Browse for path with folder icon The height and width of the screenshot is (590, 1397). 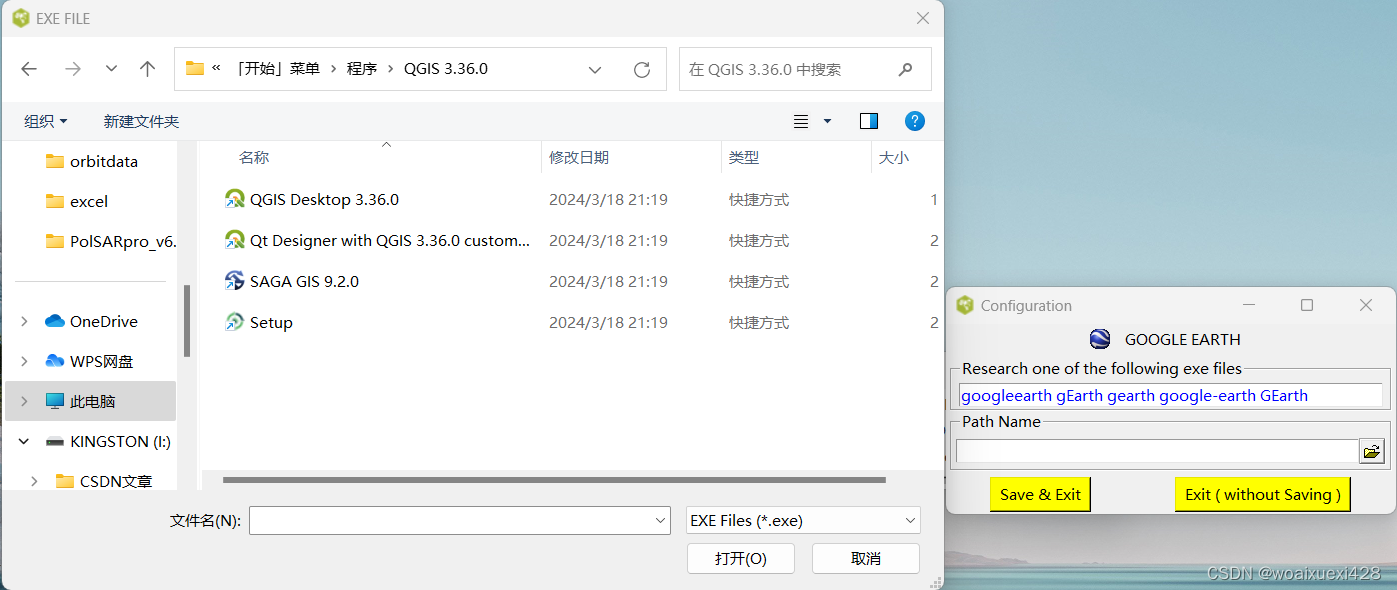1372,452
